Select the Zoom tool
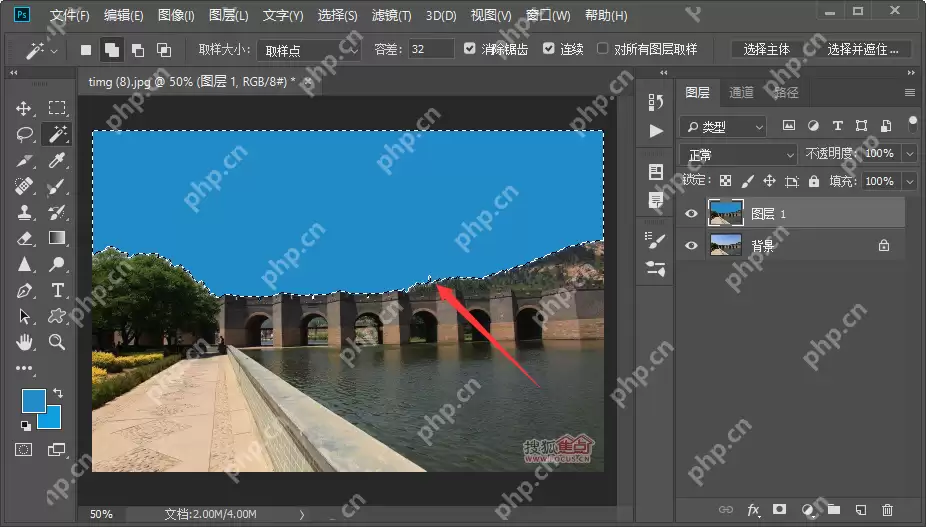This screenshot has height=527, width=926. [57, 342]
